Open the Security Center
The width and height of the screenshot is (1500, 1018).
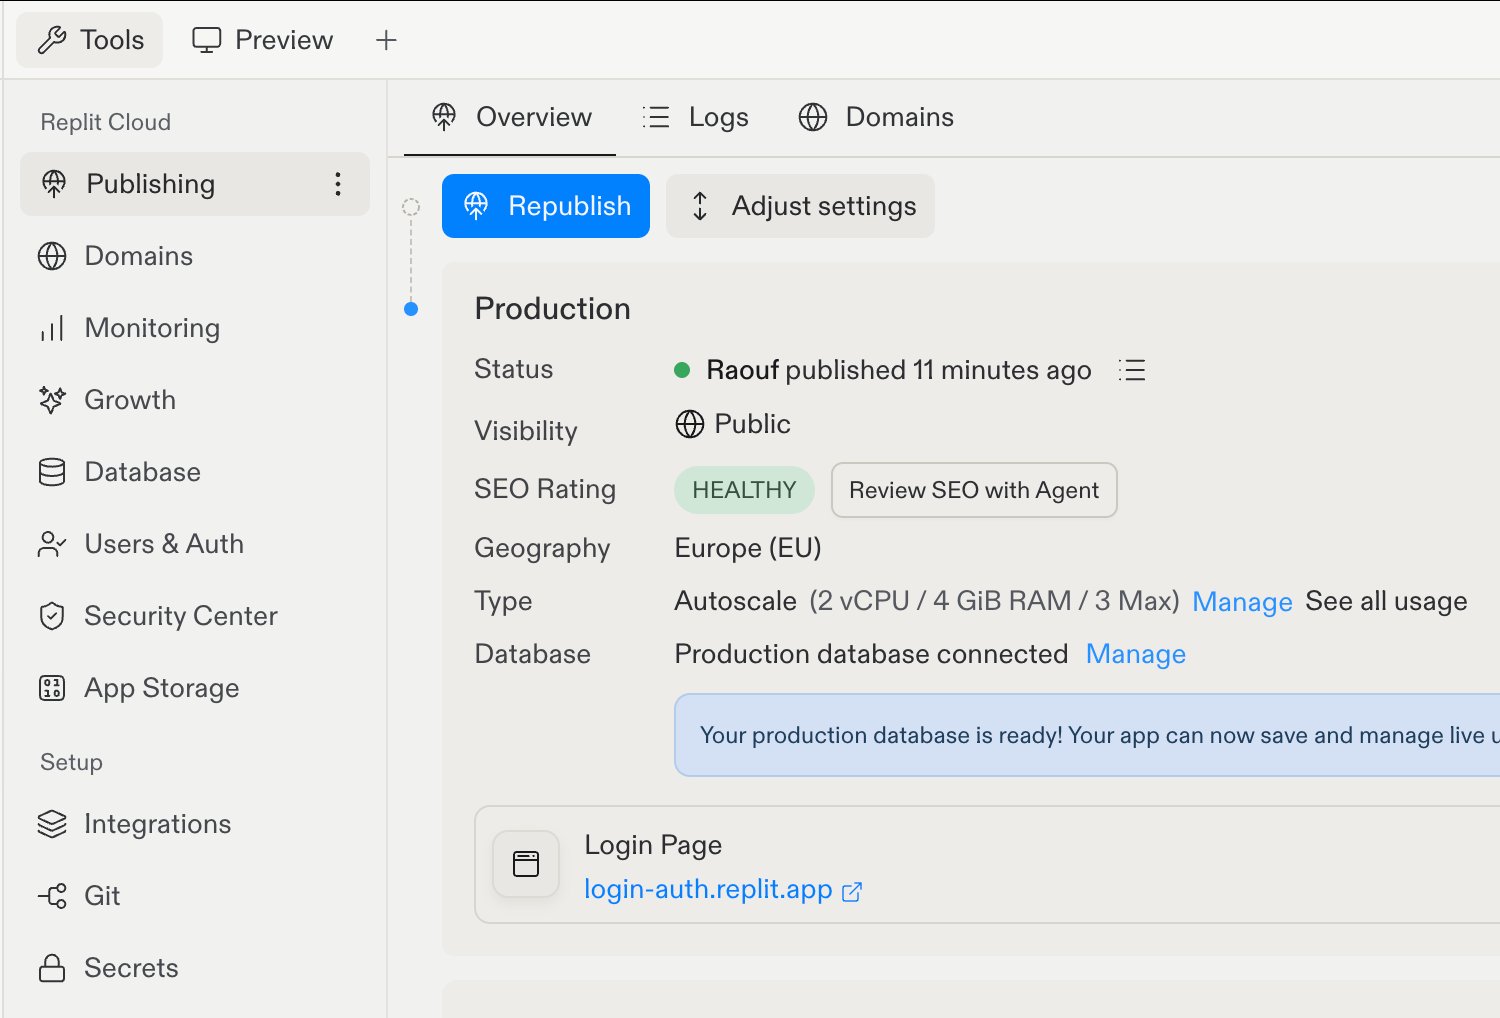(195, 616)
